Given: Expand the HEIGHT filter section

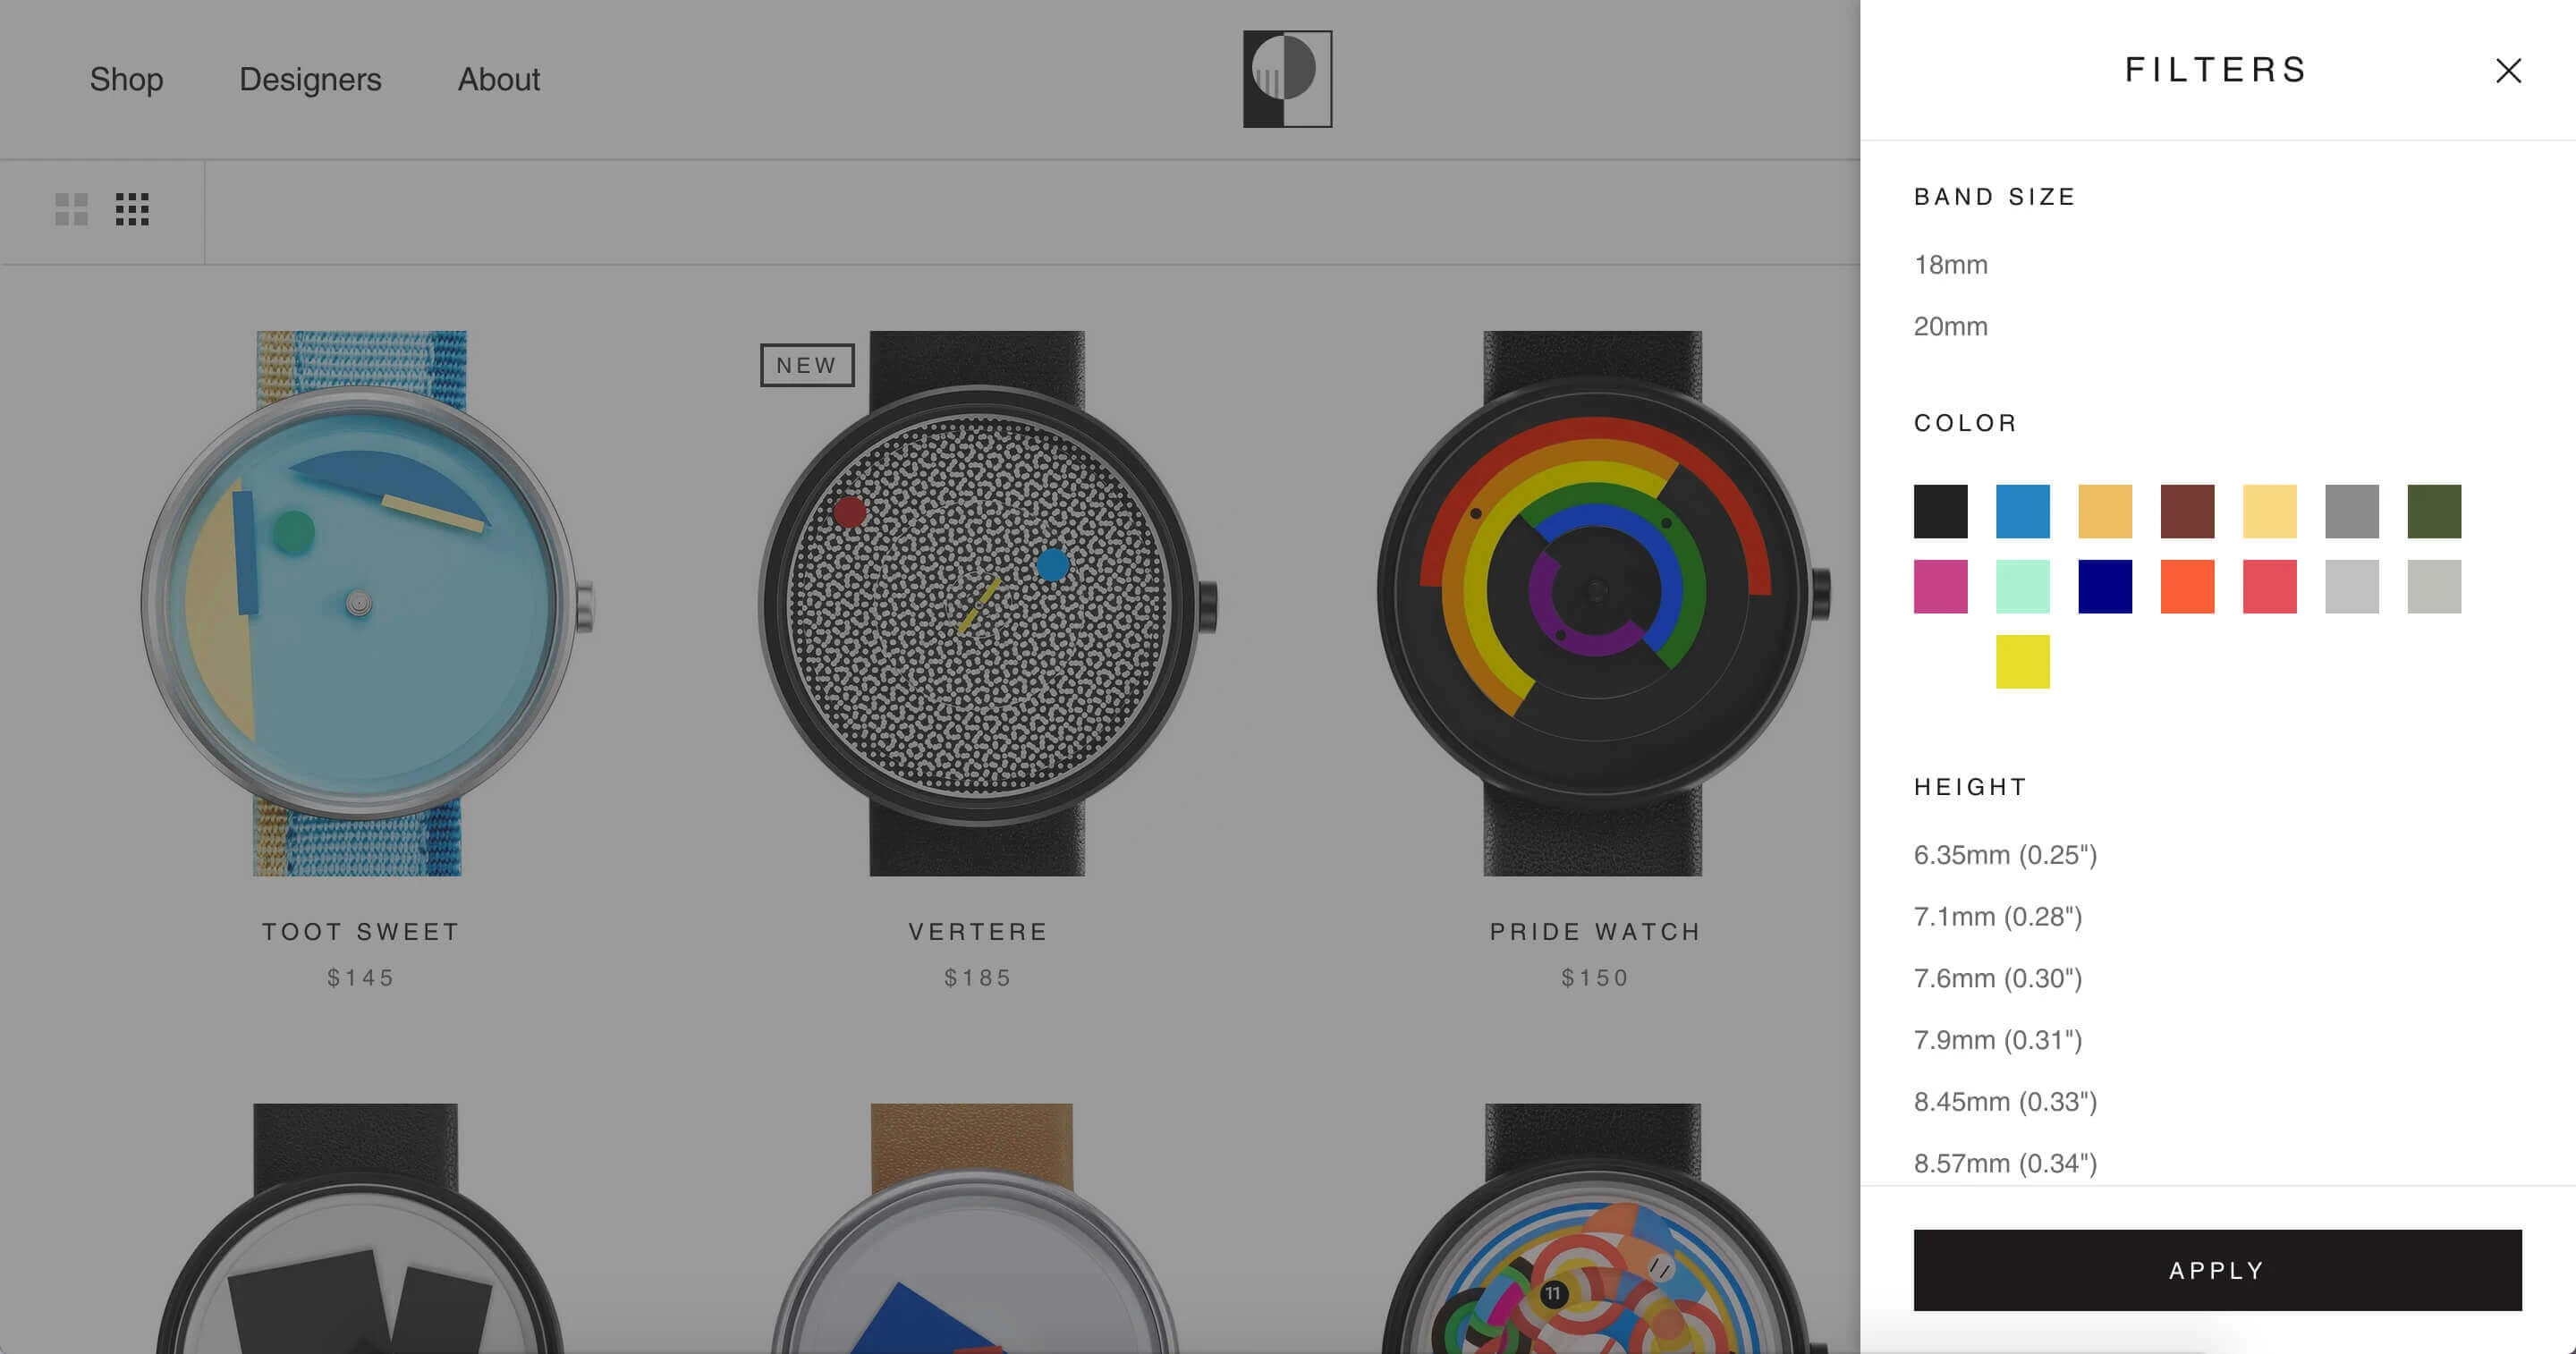Looking at the screenshot, I should 1971,787.
